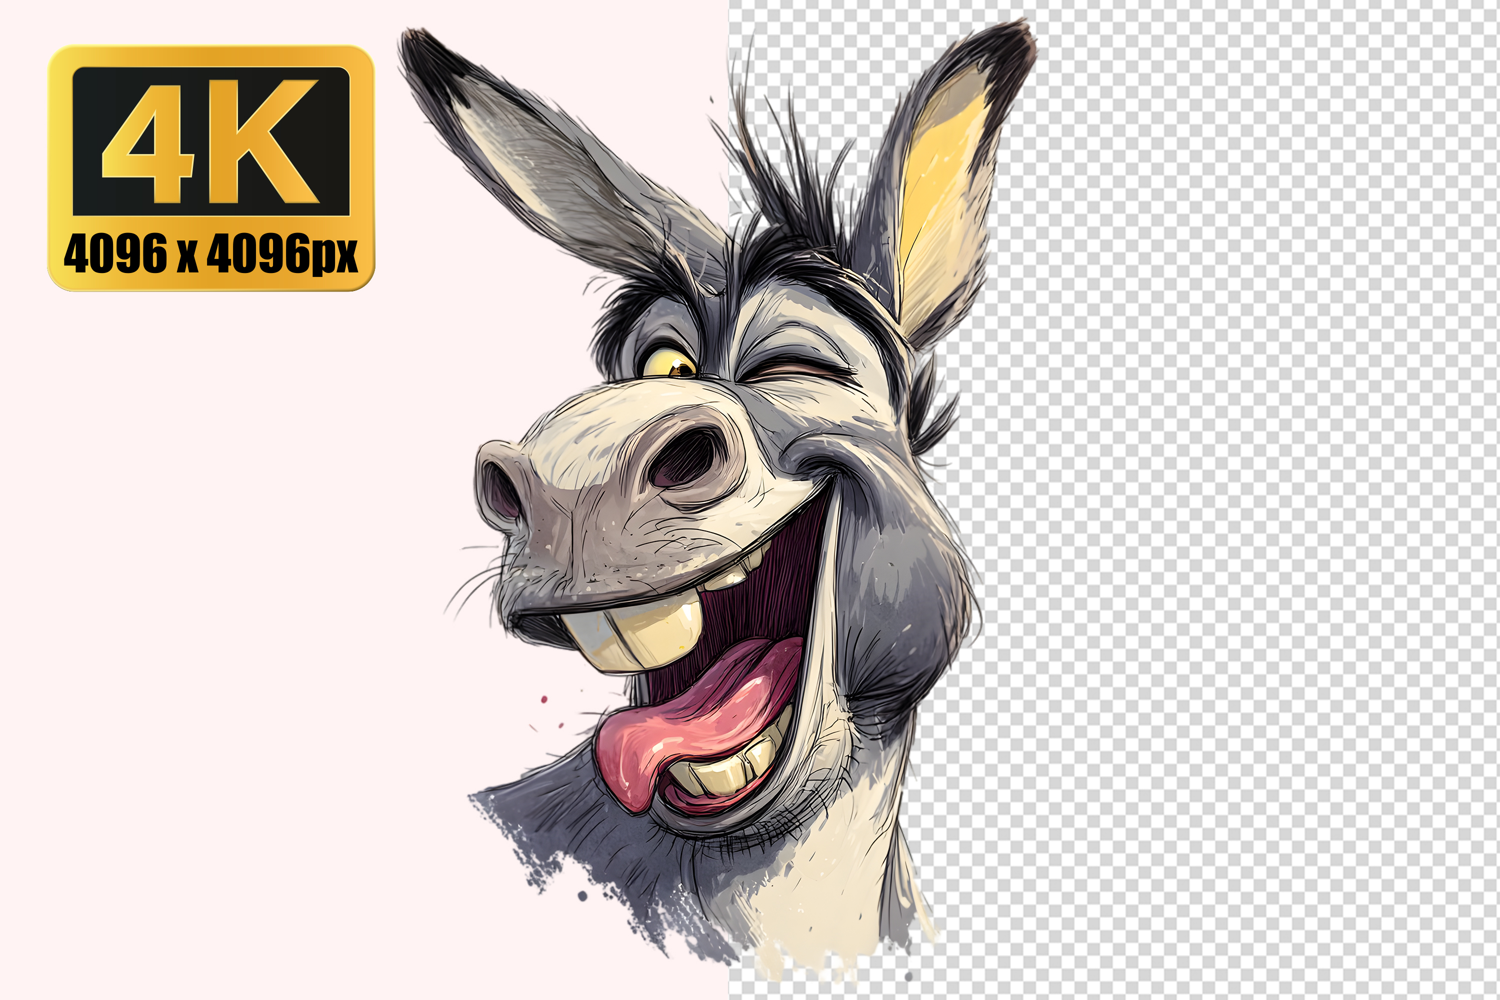Click the large "4K" lettering
Screen dimensions: 1500x1000
point(210,140)
